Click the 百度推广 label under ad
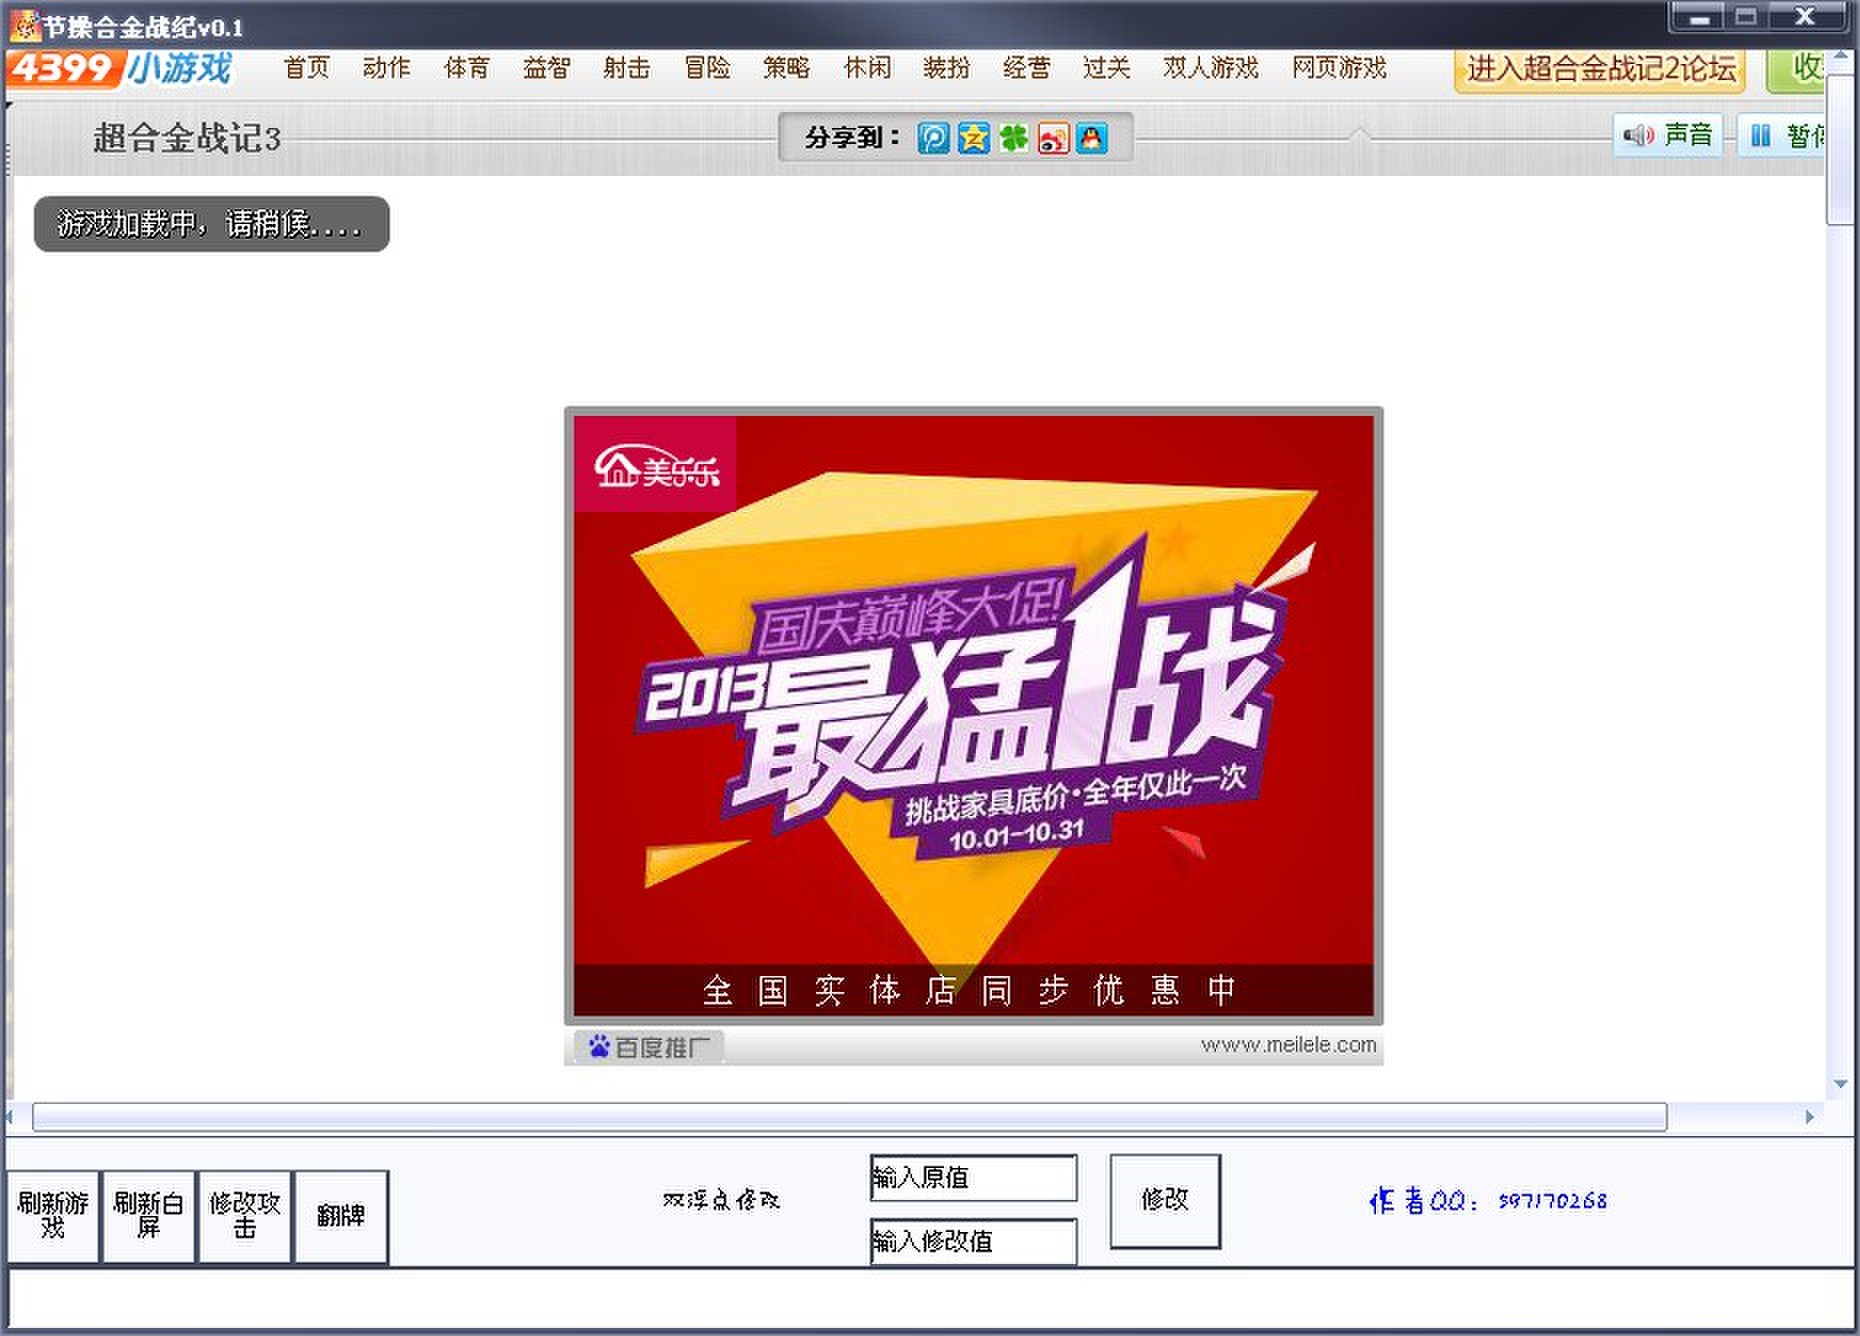The image size is (1860, 1336). (649, 1047)
